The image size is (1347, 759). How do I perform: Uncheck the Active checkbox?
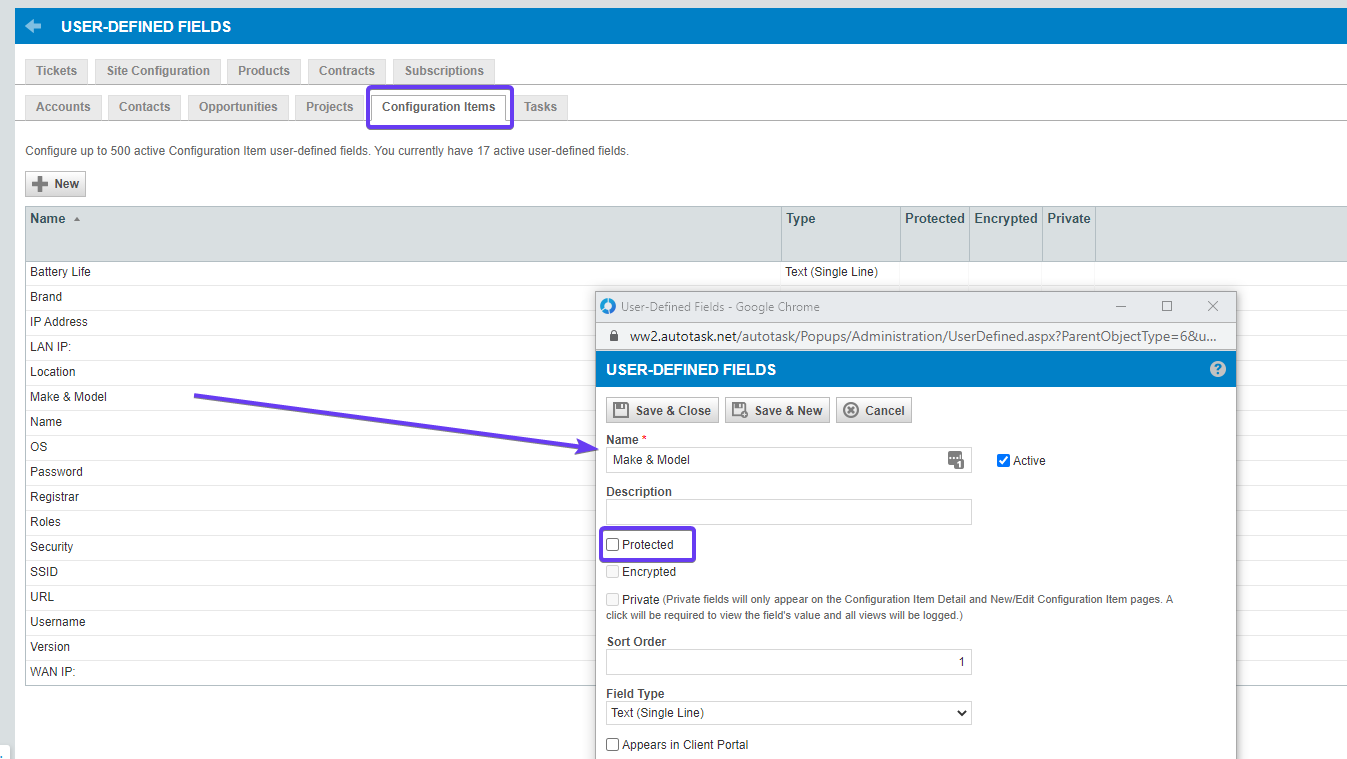point(1003,460)
